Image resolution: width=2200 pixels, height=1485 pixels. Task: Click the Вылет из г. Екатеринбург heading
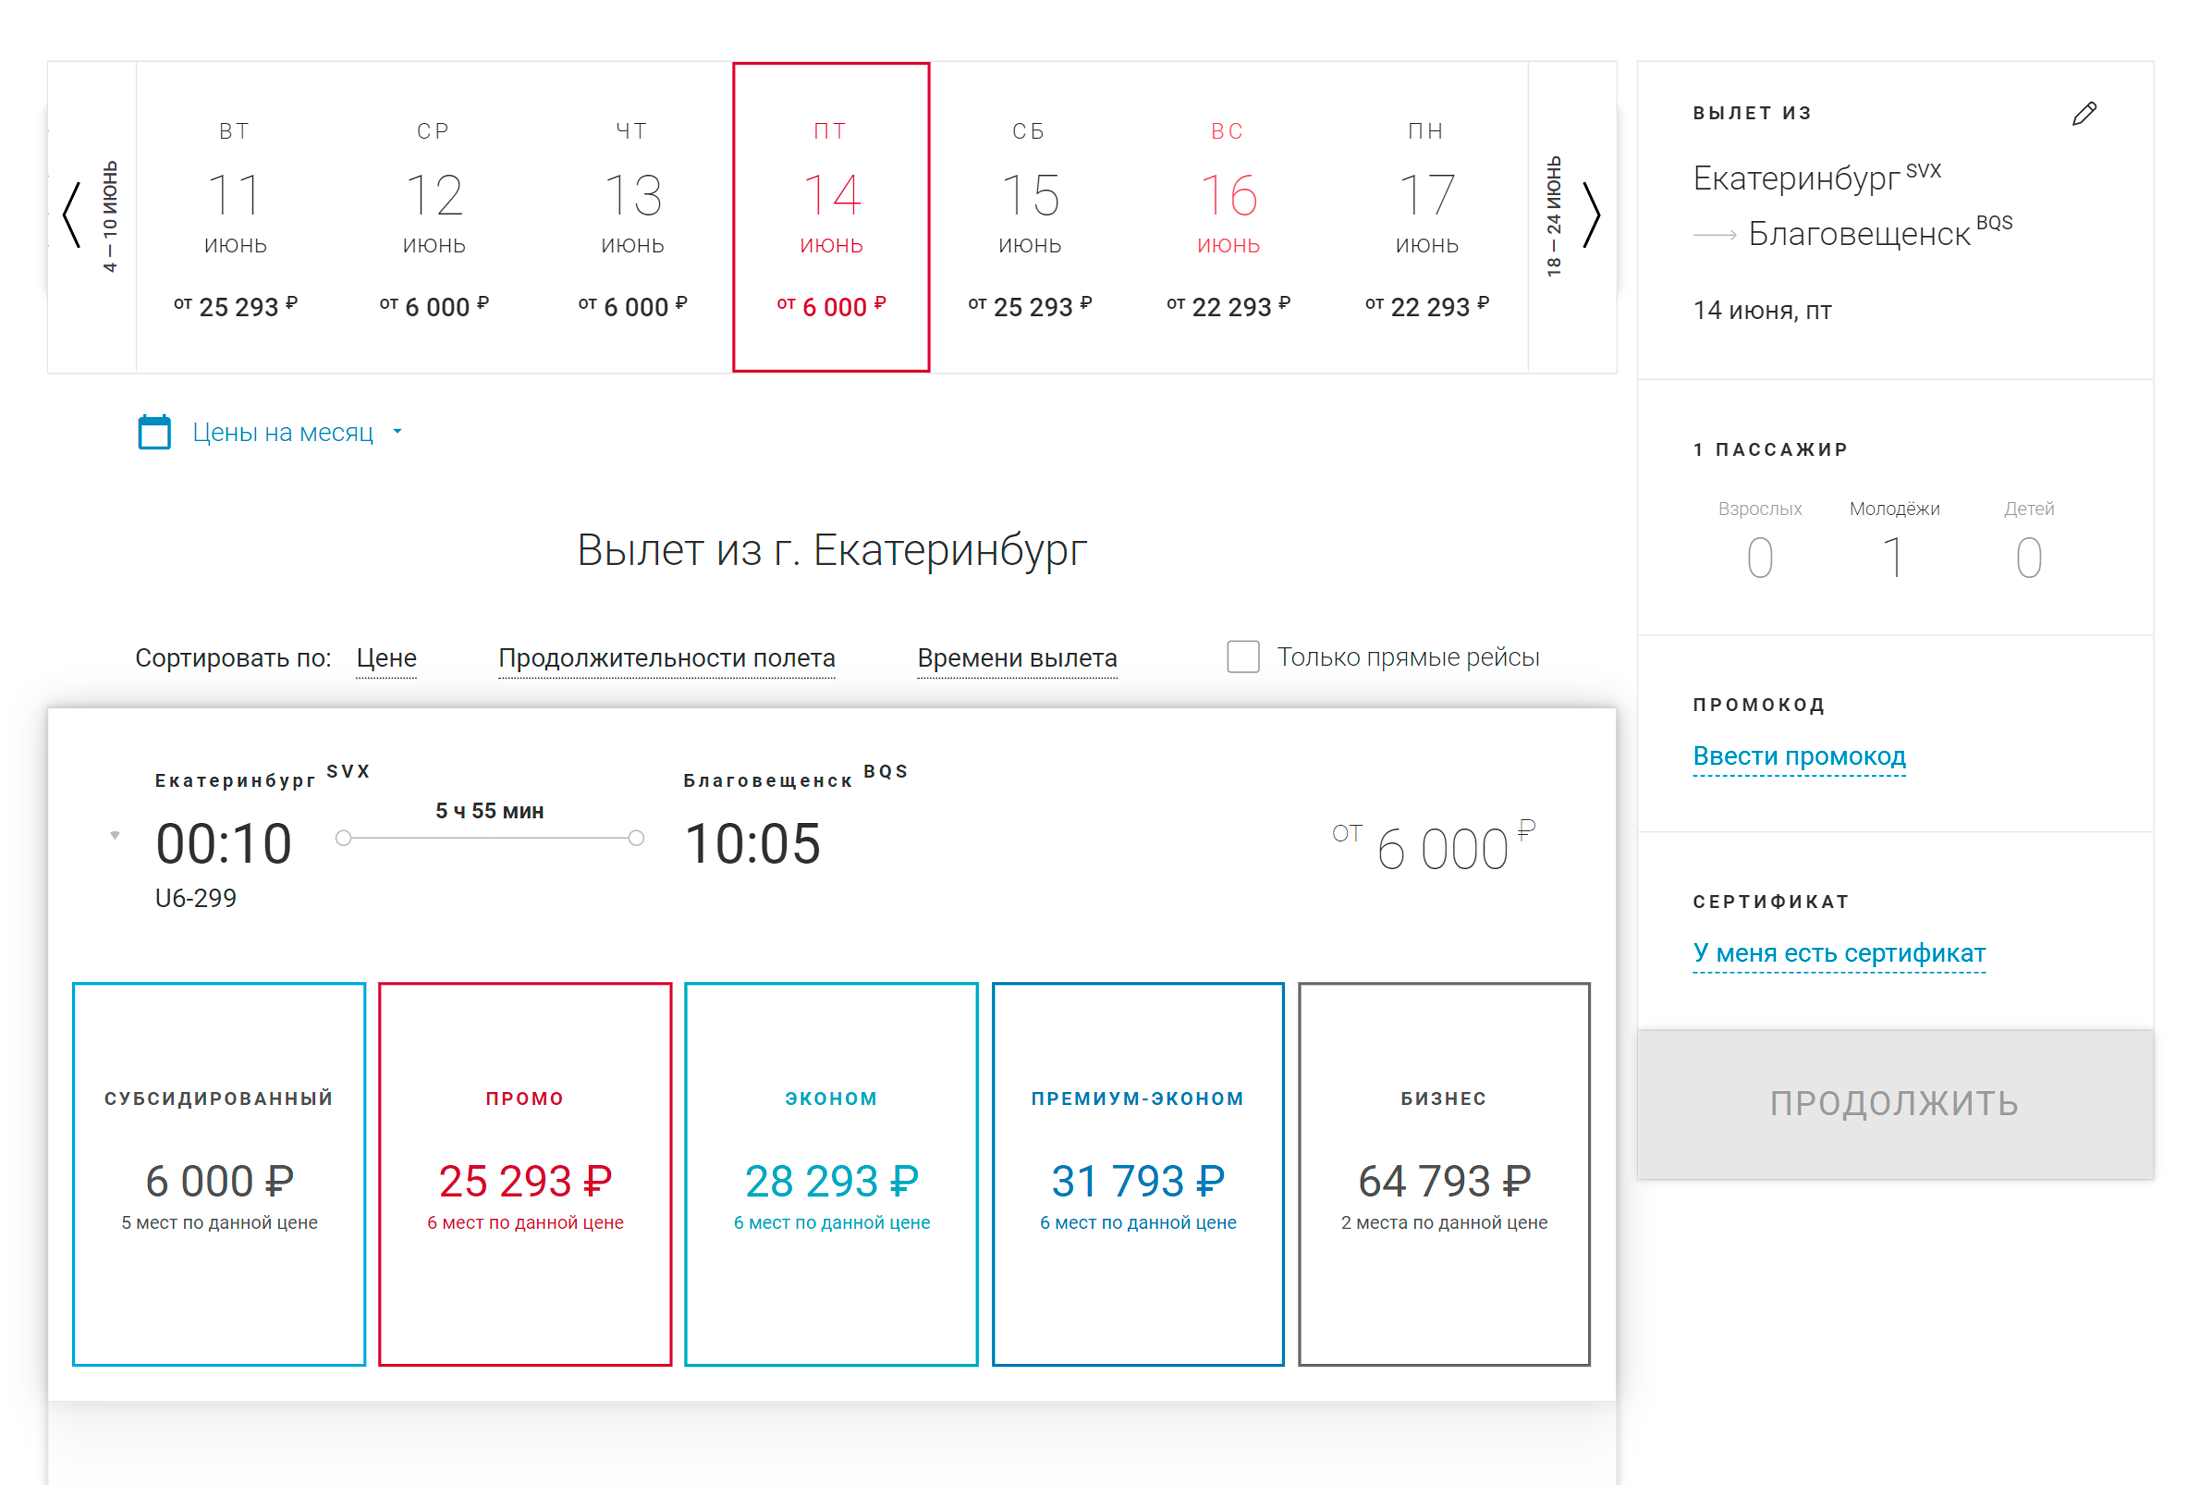(x=832, y=550)
